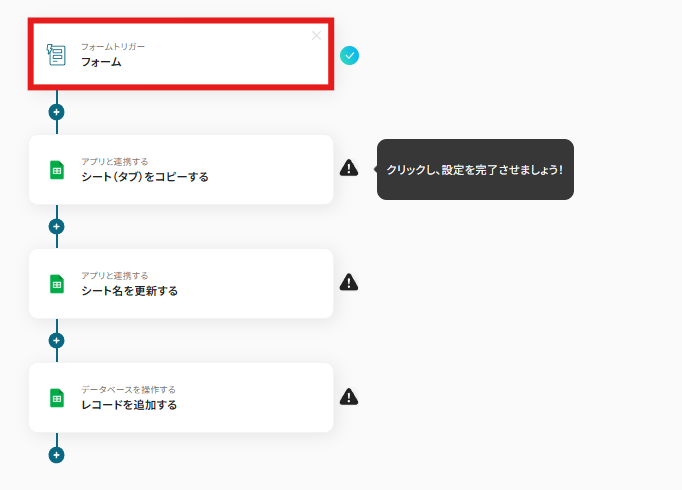Click the フォームトリガー label
This screenshot has height=490, width=682.
(113, 47)
